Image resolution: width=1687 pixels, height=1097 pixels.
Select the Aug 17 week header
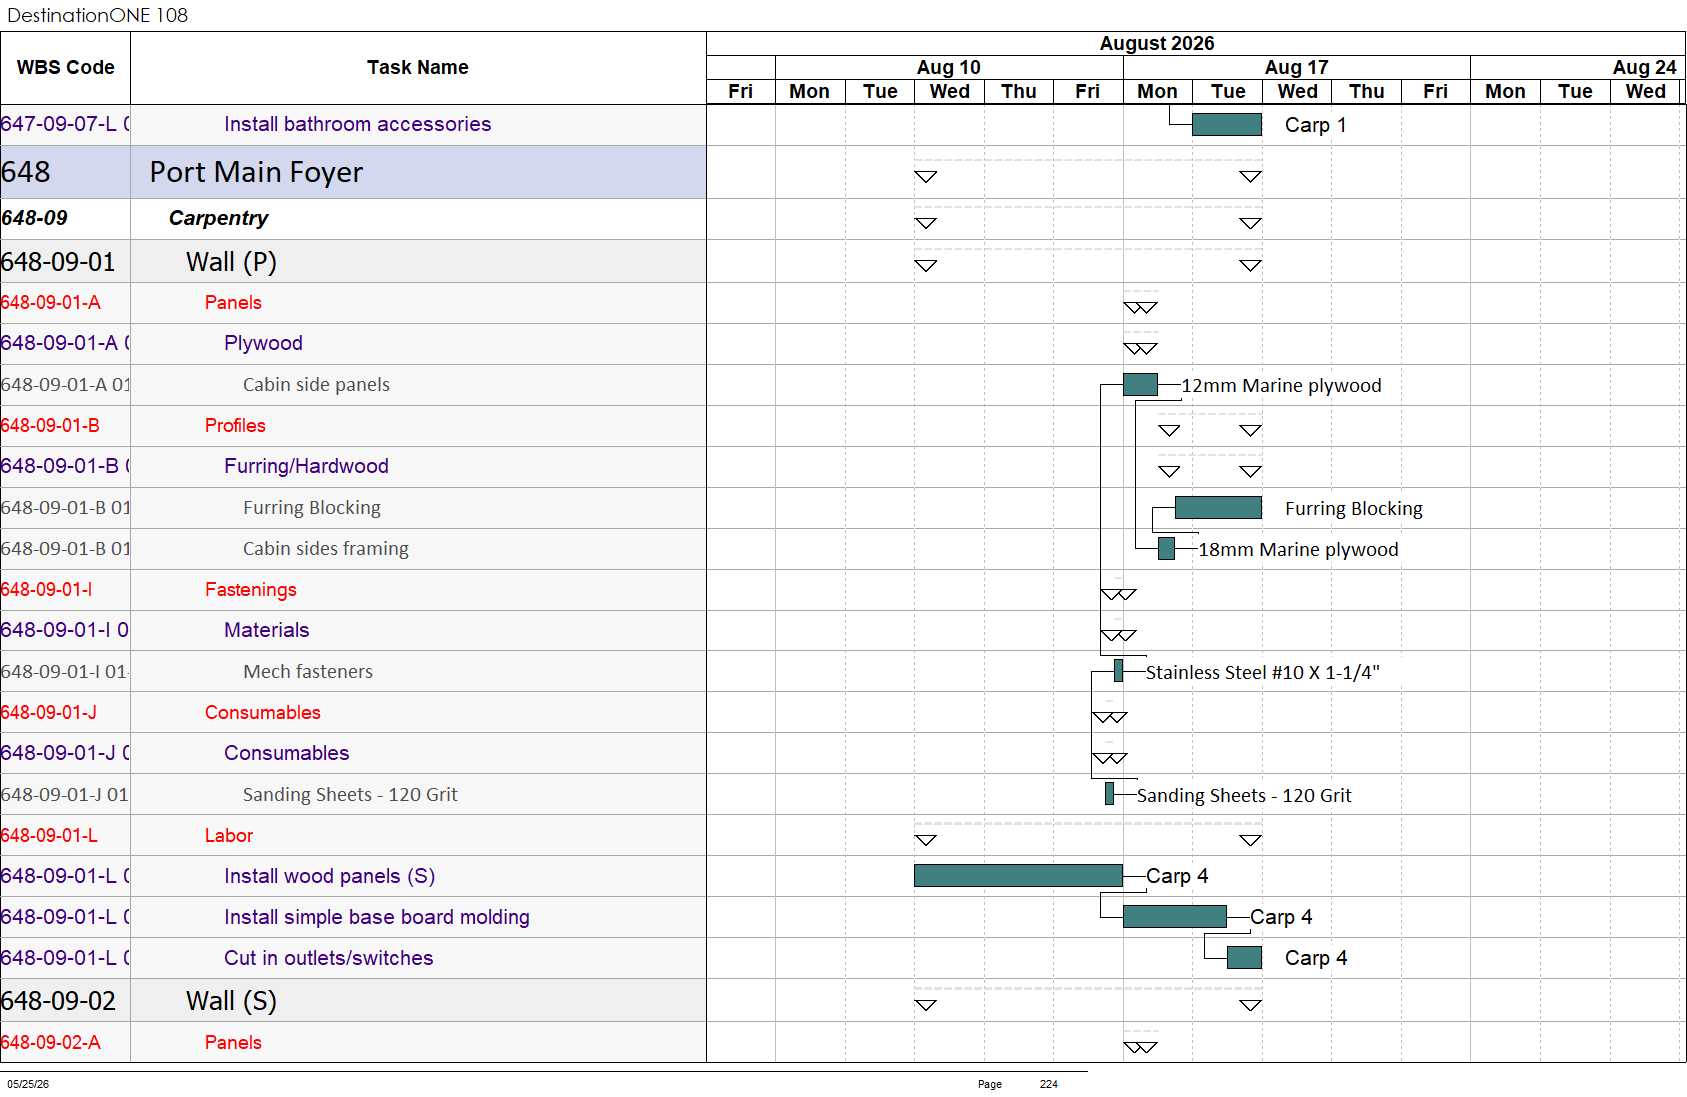(1296, 67)
